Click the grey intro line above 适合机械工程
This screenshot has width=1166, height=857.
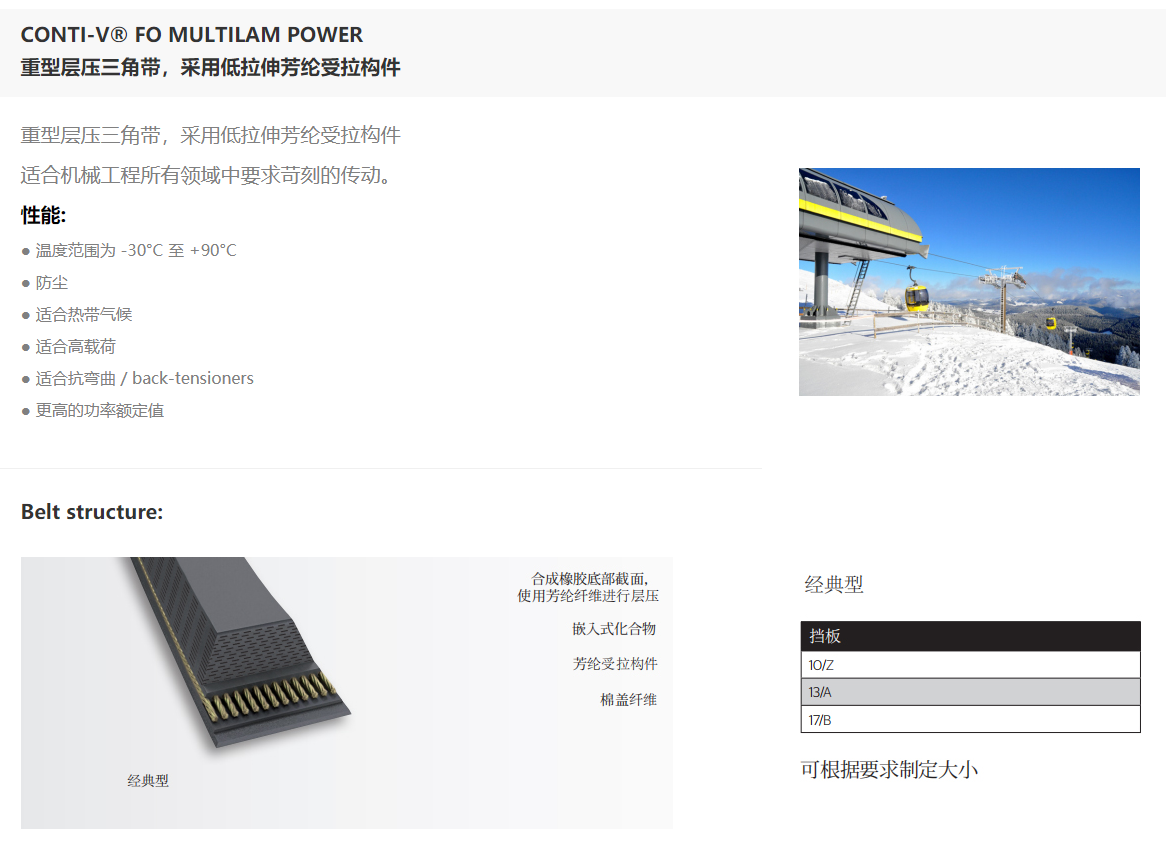click(x=210, y=135)
